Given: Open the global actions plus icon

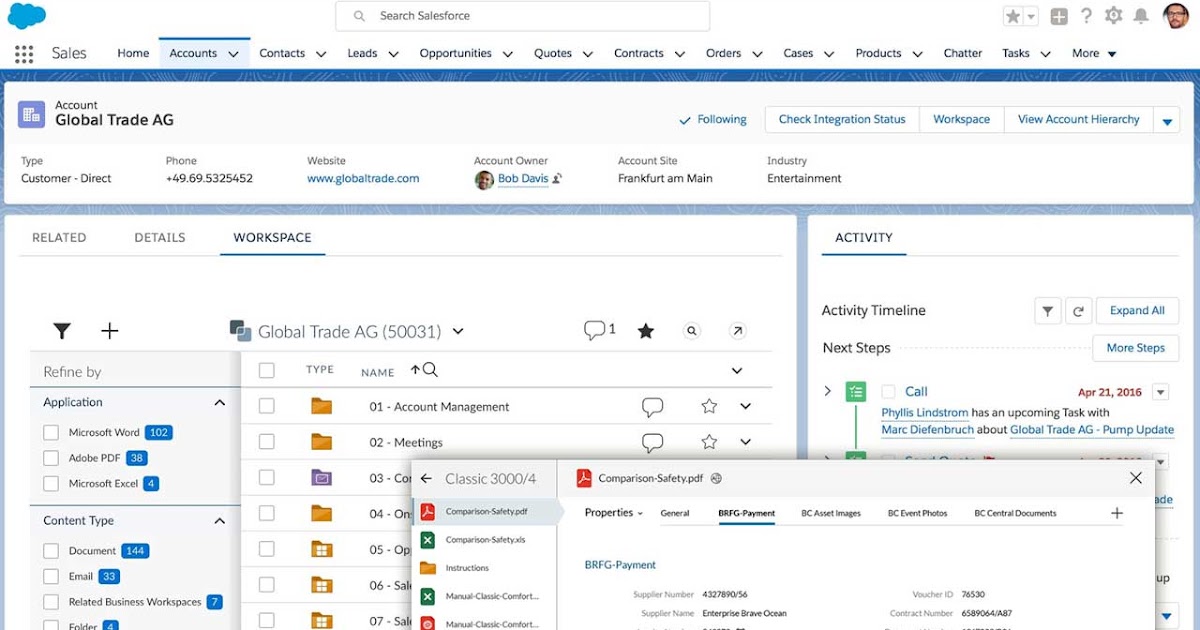Looking at the screenshot, I should (1060, 16).
